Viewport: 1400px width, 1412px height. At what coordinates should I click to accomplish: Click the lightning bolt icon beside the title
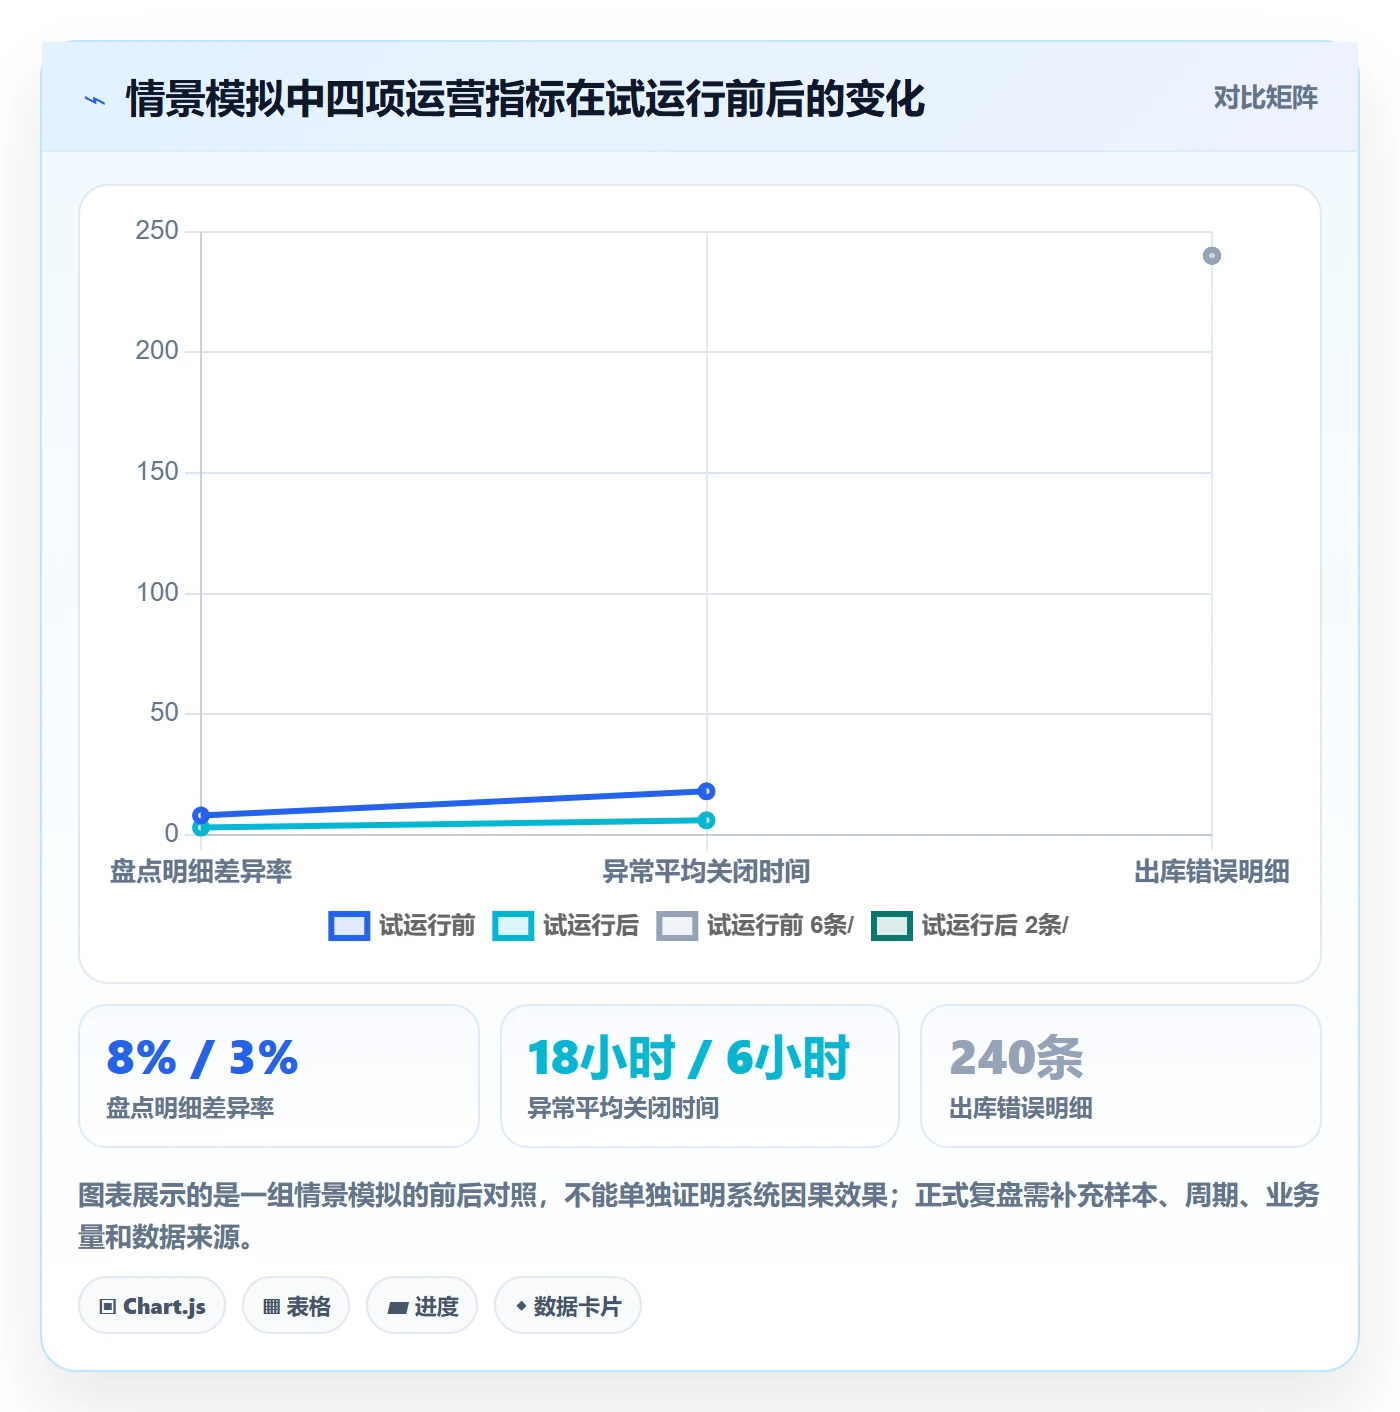95,100
